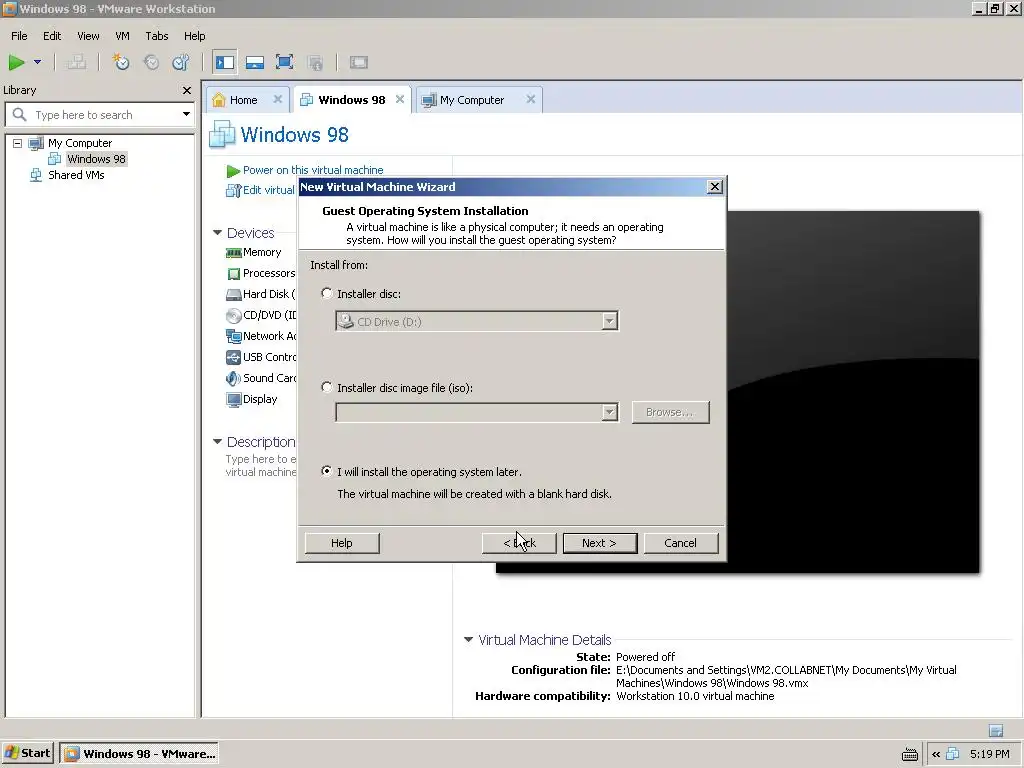Image resolution: width=1024 pixels, height=768 pixels.
Task: Click the Revert to Snapshot toolbar icon
Action: coord(151,62)
